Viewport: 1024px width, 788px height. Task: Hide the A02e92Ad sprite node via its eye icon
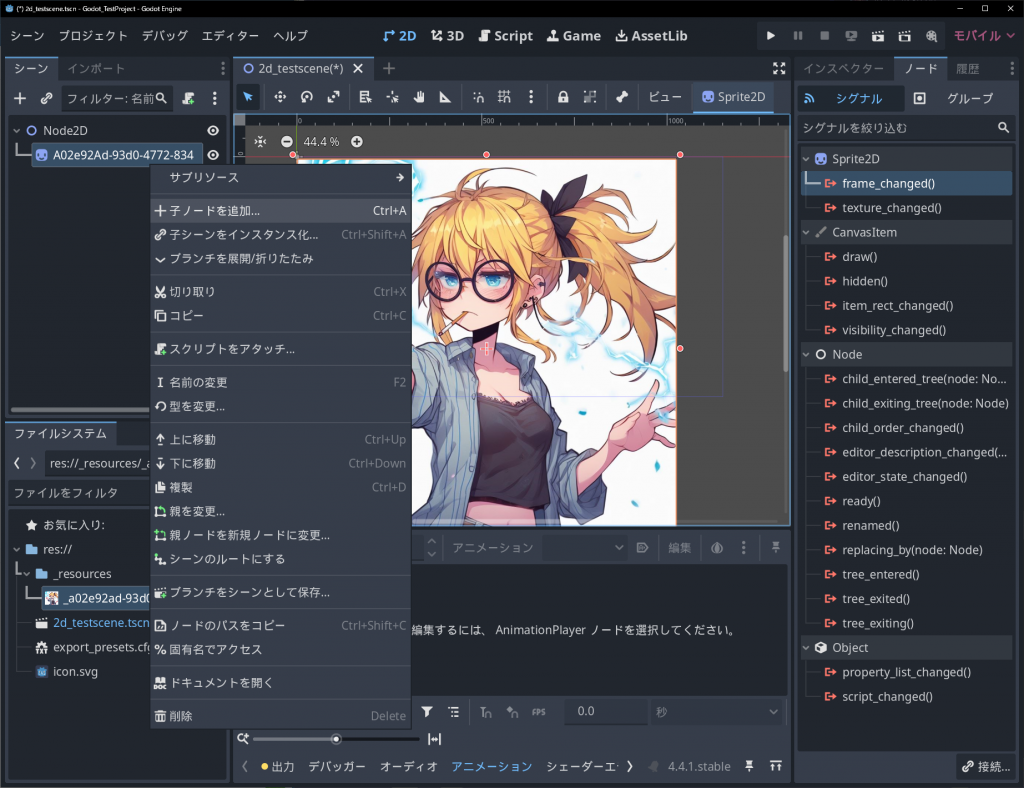(x=213, y=155)
